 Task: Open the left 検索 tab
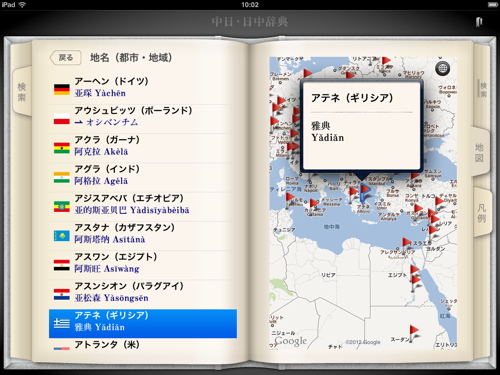(x=22, y=92)
